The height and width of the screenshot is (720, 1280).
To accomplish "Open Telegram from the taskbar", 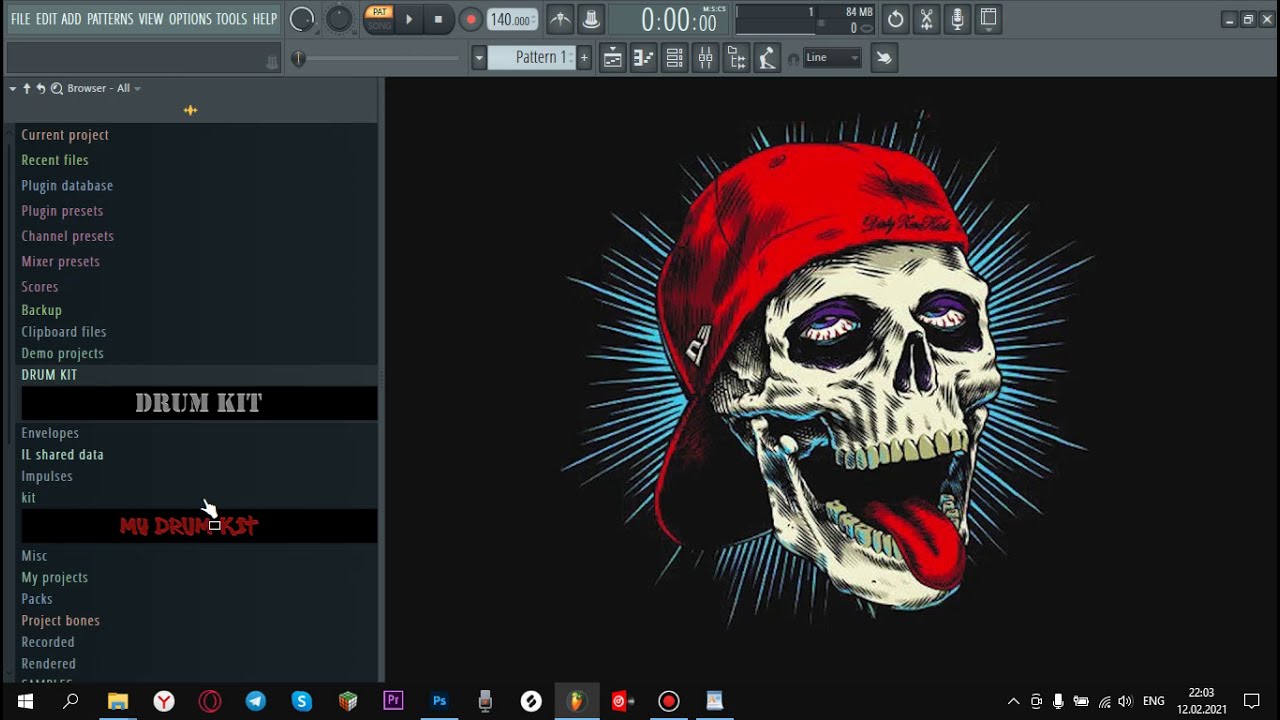I will [x=256, y=701].
